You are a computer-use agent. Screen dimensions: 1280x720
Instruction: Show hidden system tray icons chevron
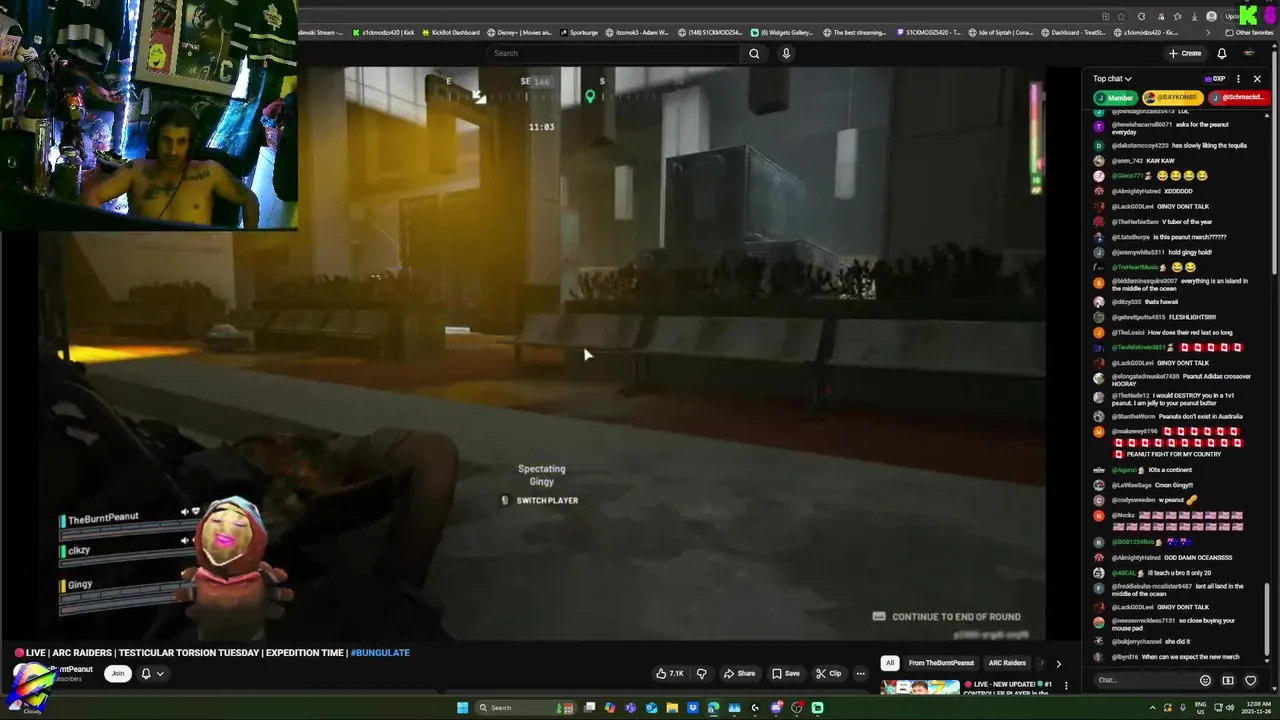[1152, 708]
